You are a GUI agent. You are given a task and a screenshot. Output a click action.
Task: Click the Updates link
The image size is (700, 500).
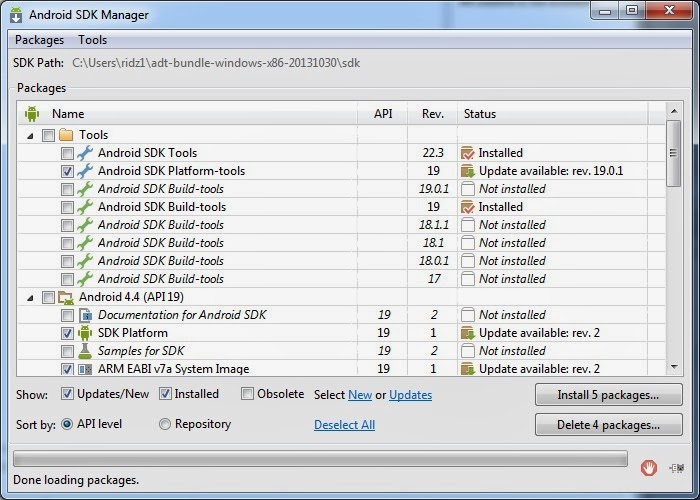coord(410,395)
